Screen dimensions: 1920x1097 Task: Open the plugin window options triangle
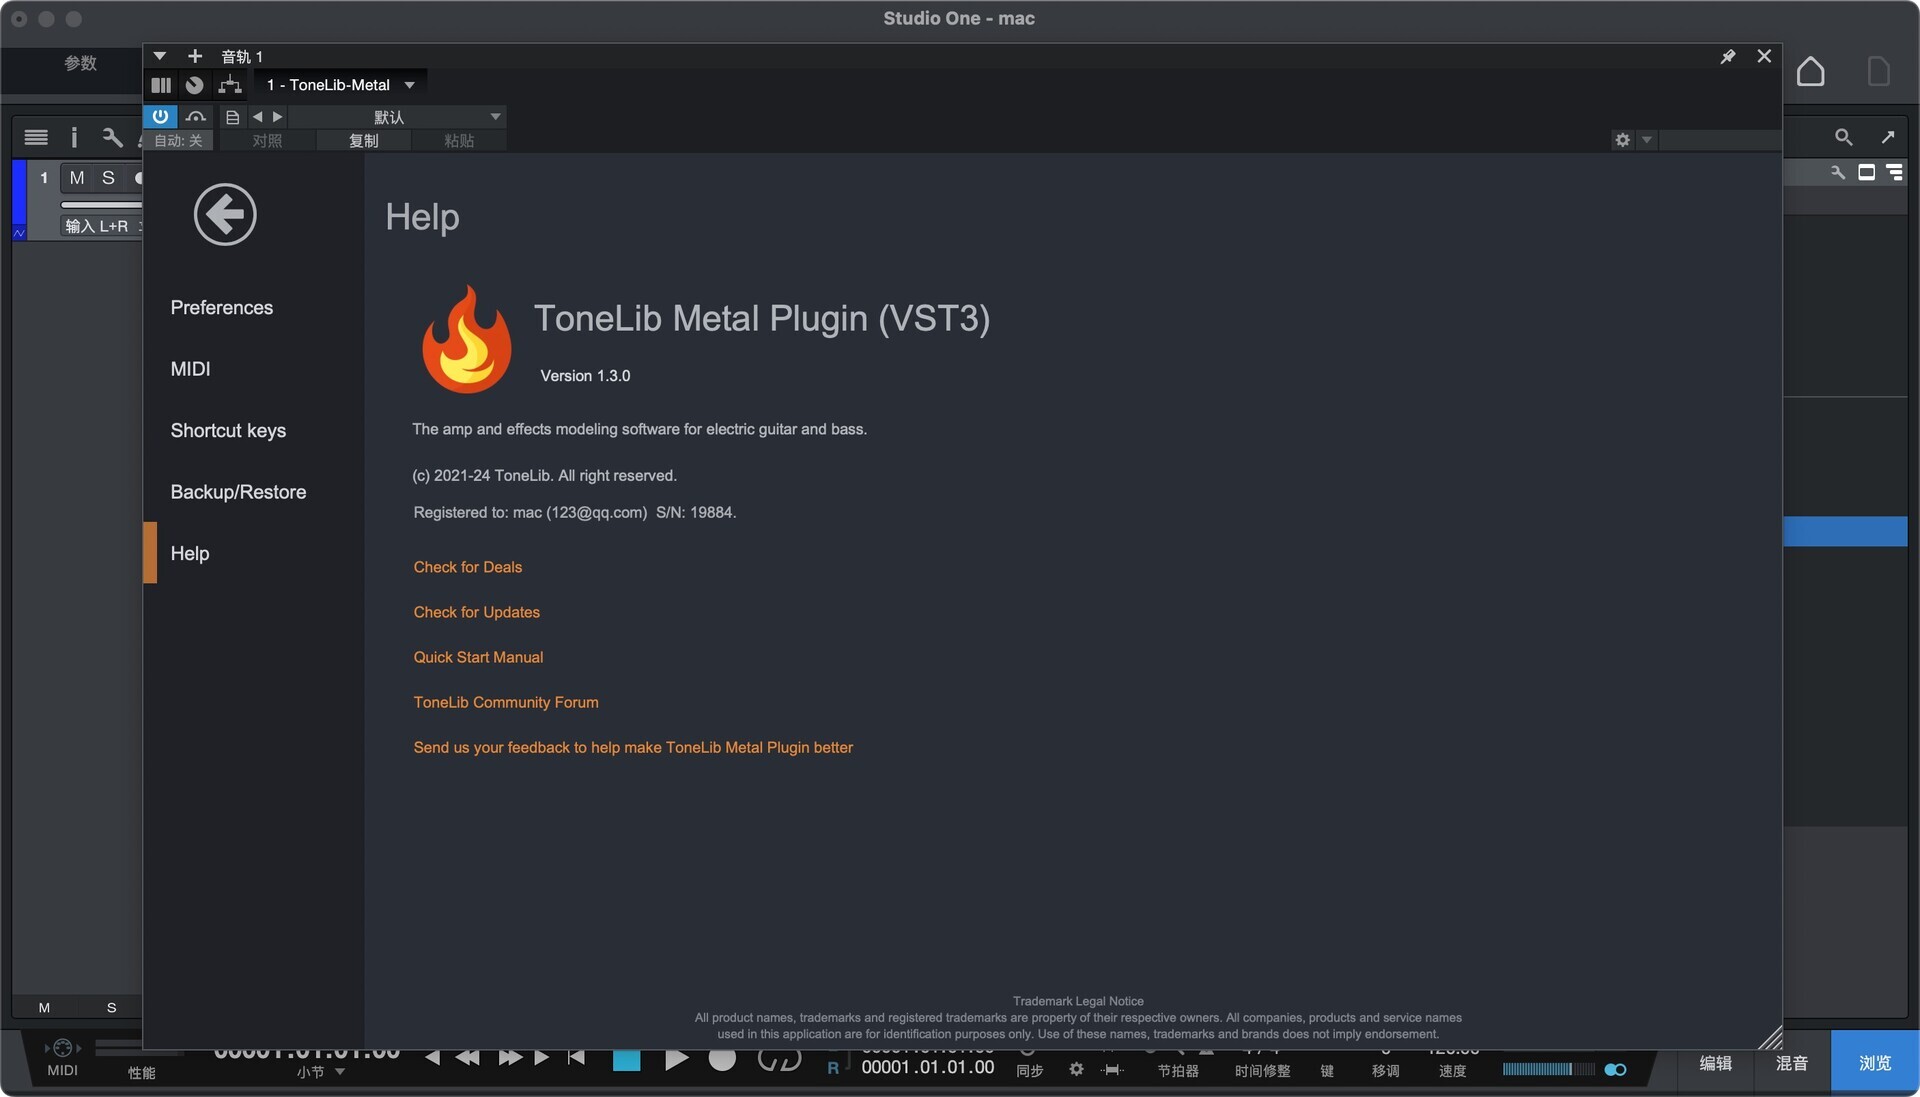pyautogui.click(x=159, y=56)
